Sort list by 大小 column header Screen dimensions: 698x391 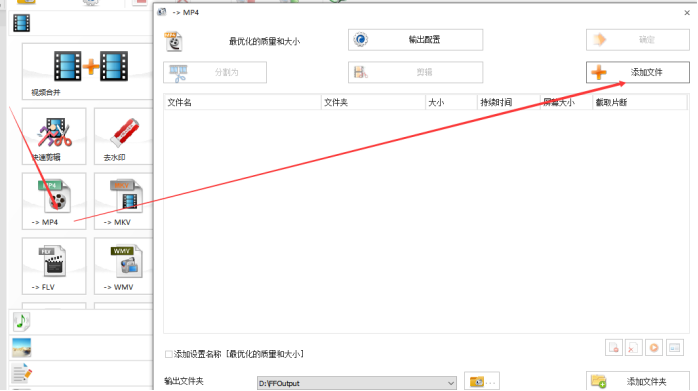(x=451, y=102)
